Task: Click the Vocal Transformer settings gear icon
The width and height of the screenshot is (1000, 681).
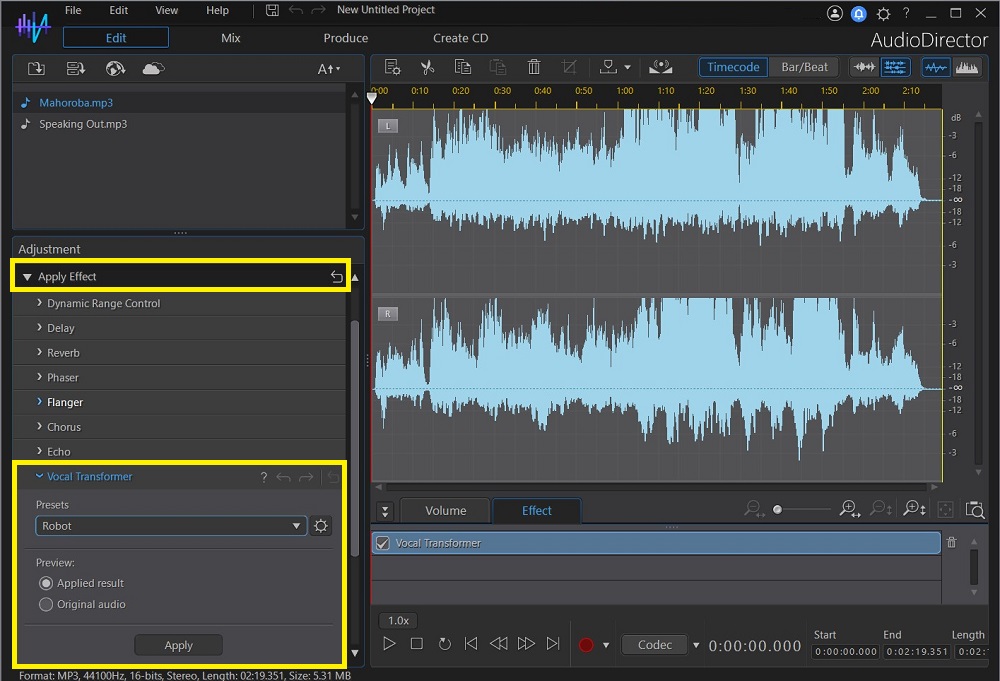Action: coord(320,525)
